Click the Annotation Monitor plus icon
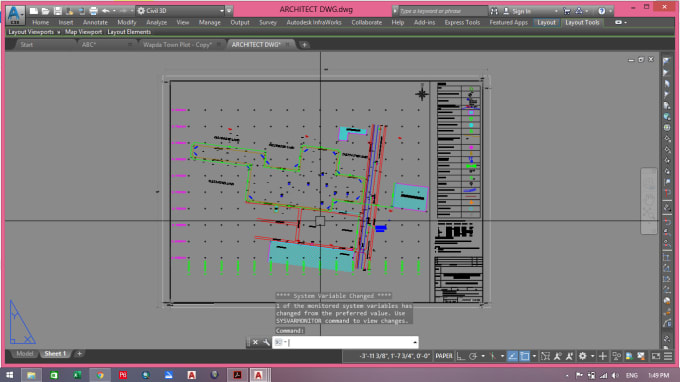This screenshot has height=382, width=680. click(603, 356)
